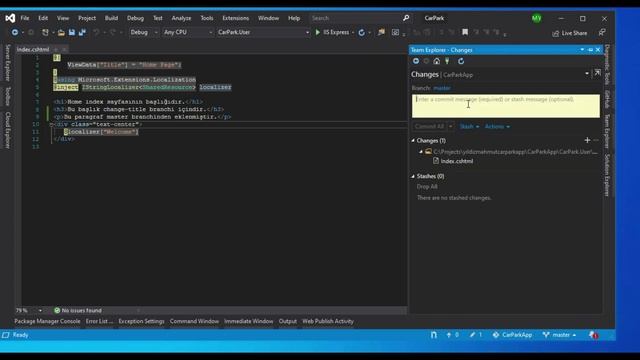
Task: Open the Debug menu
Action: tap(135, 18)
